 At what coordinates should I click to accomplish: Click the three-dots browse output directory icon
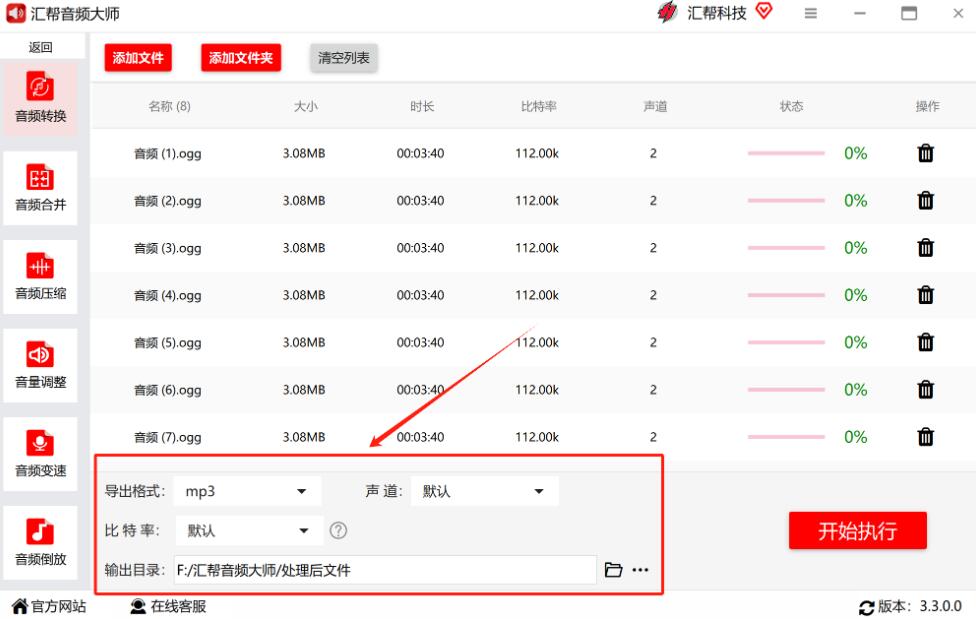point(640,570)
